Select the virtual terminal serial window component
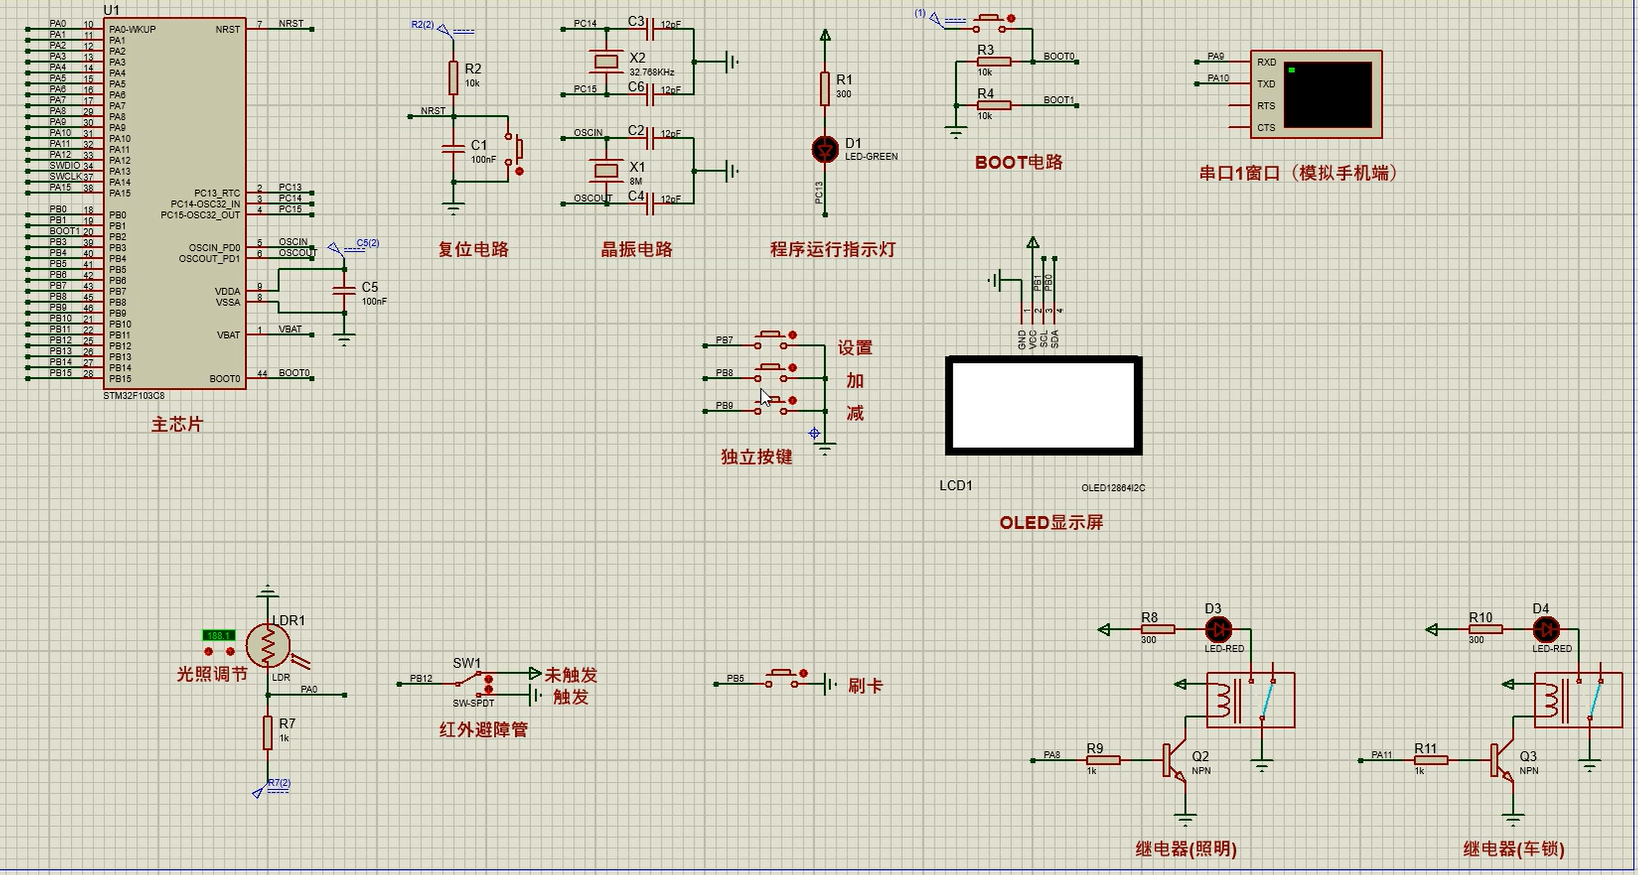 (x=1316, y=94)
